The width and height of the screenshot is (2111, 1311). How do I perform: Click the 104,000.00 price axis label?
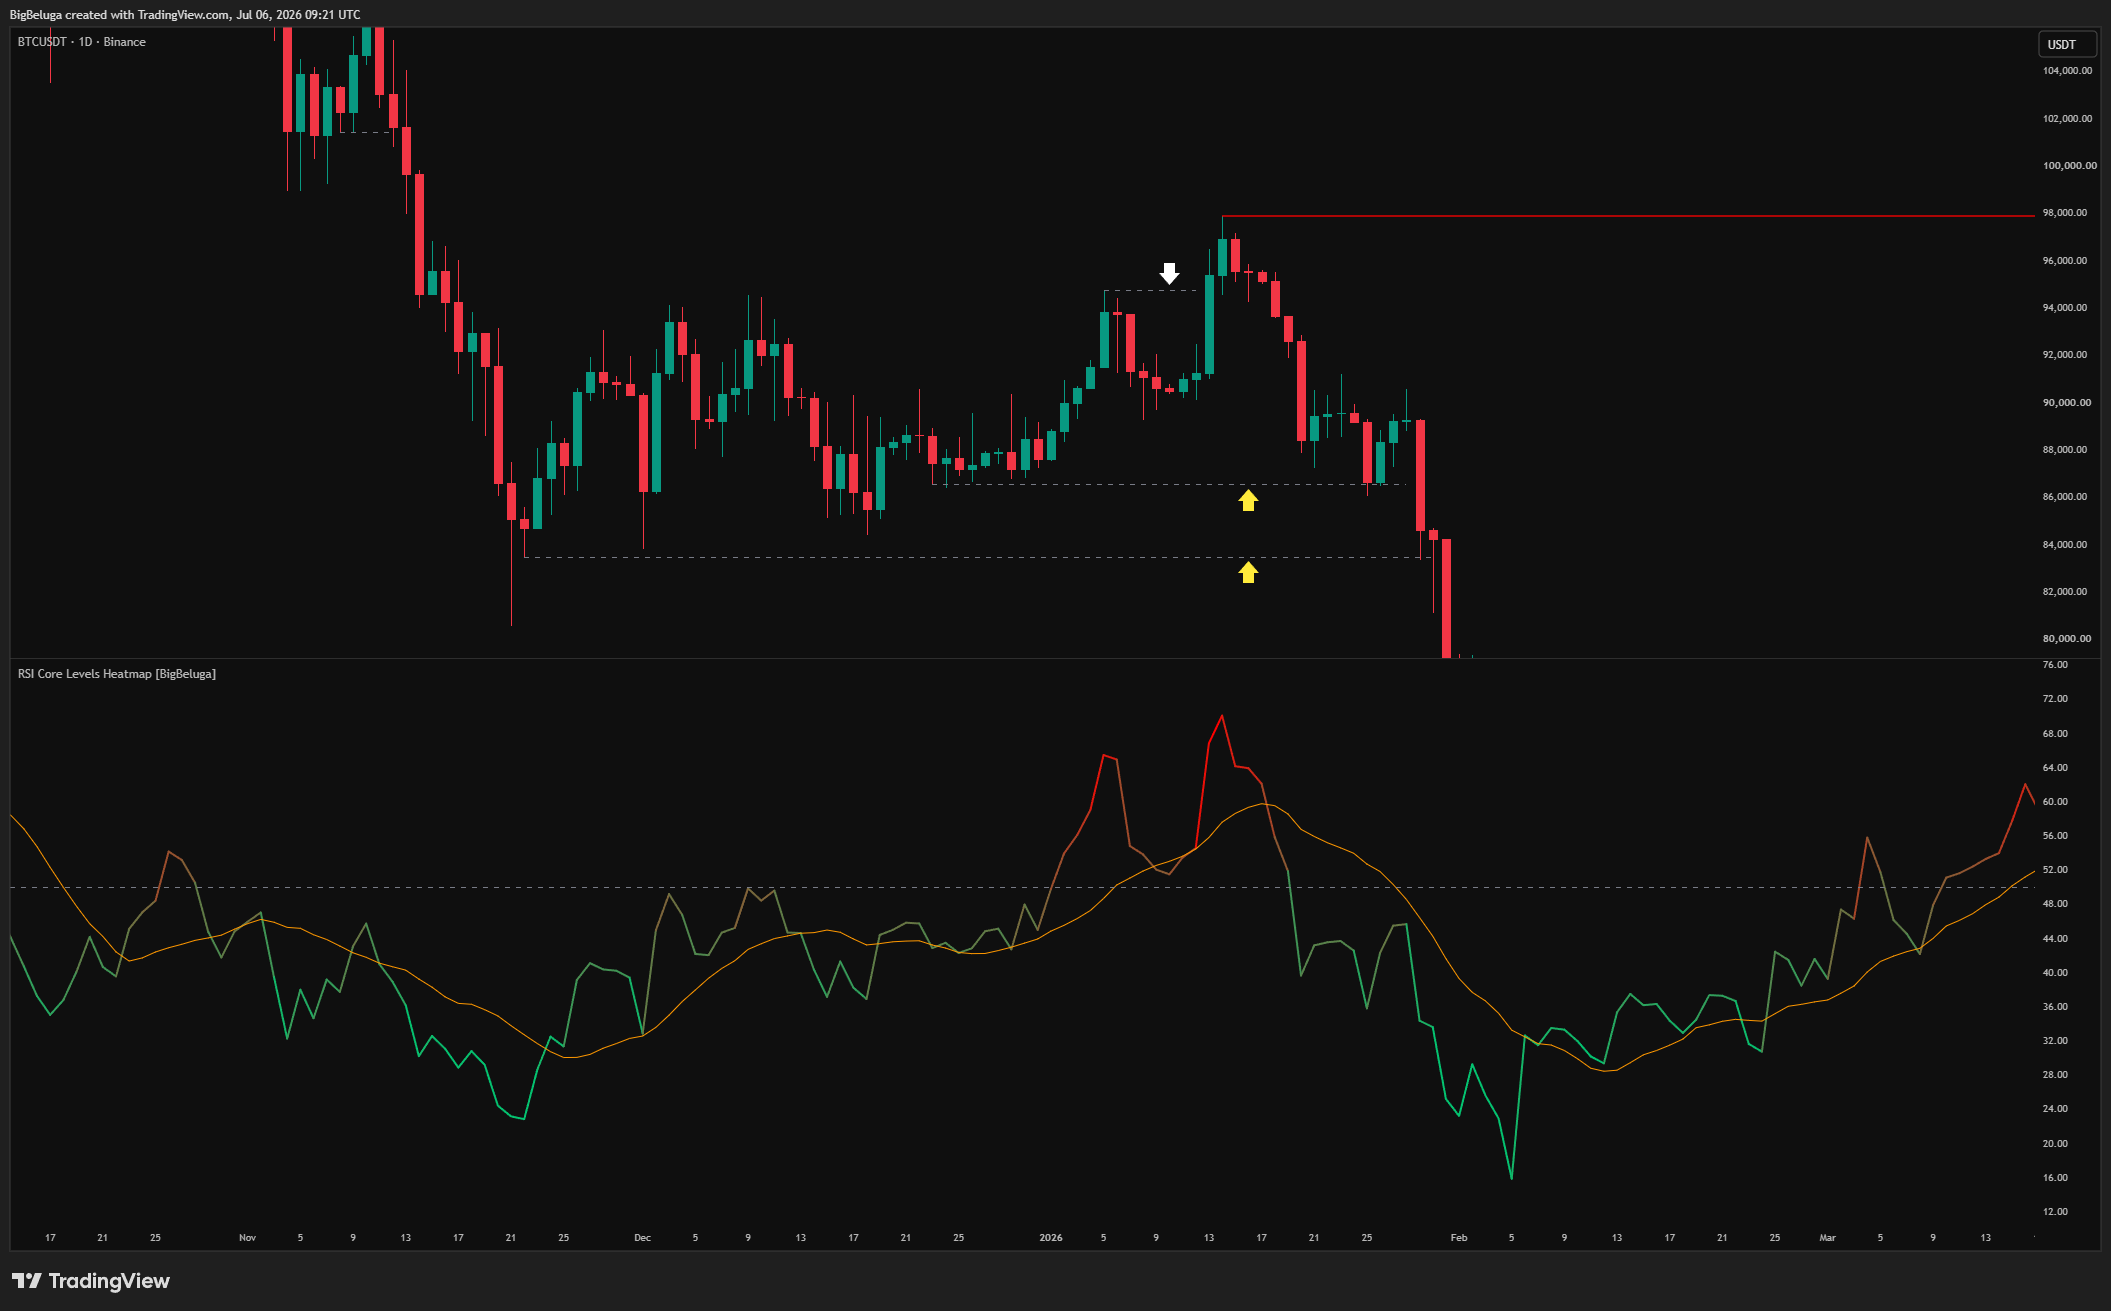coord(2067,71)
